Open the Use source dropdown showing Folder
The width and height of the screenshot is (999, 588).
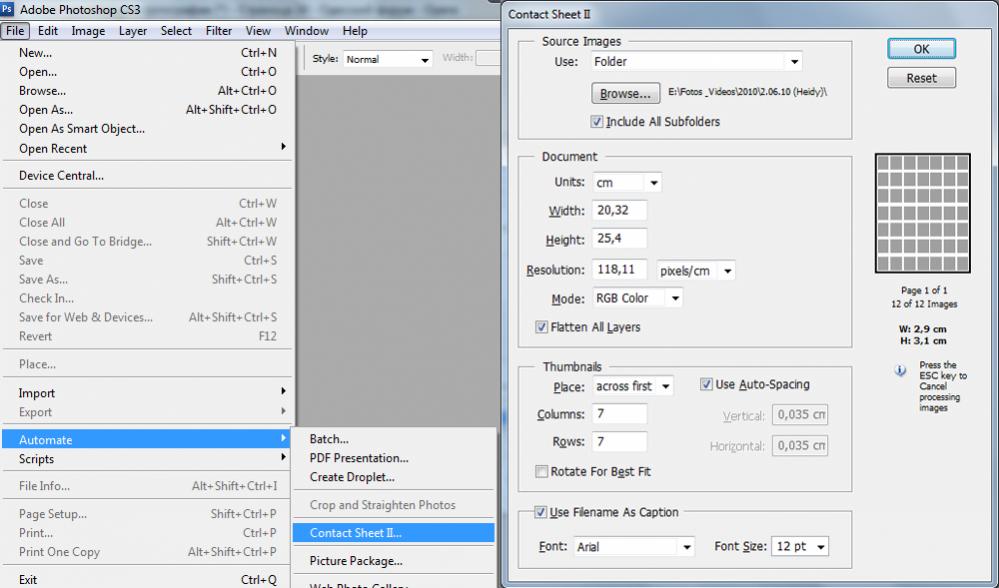(696, 62)
